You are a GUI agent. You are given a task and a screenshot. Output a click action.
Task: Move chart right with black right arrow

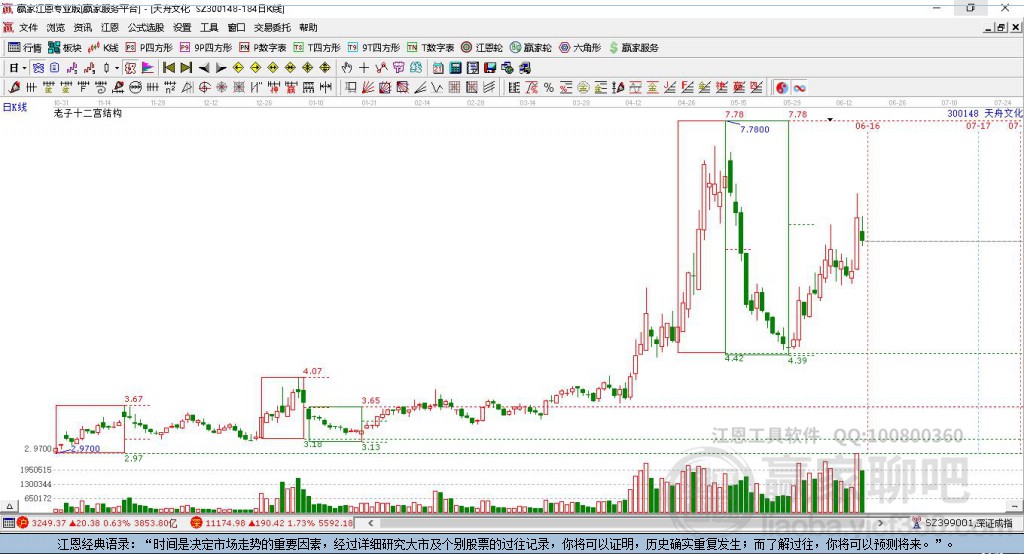[x=221, y=68]
